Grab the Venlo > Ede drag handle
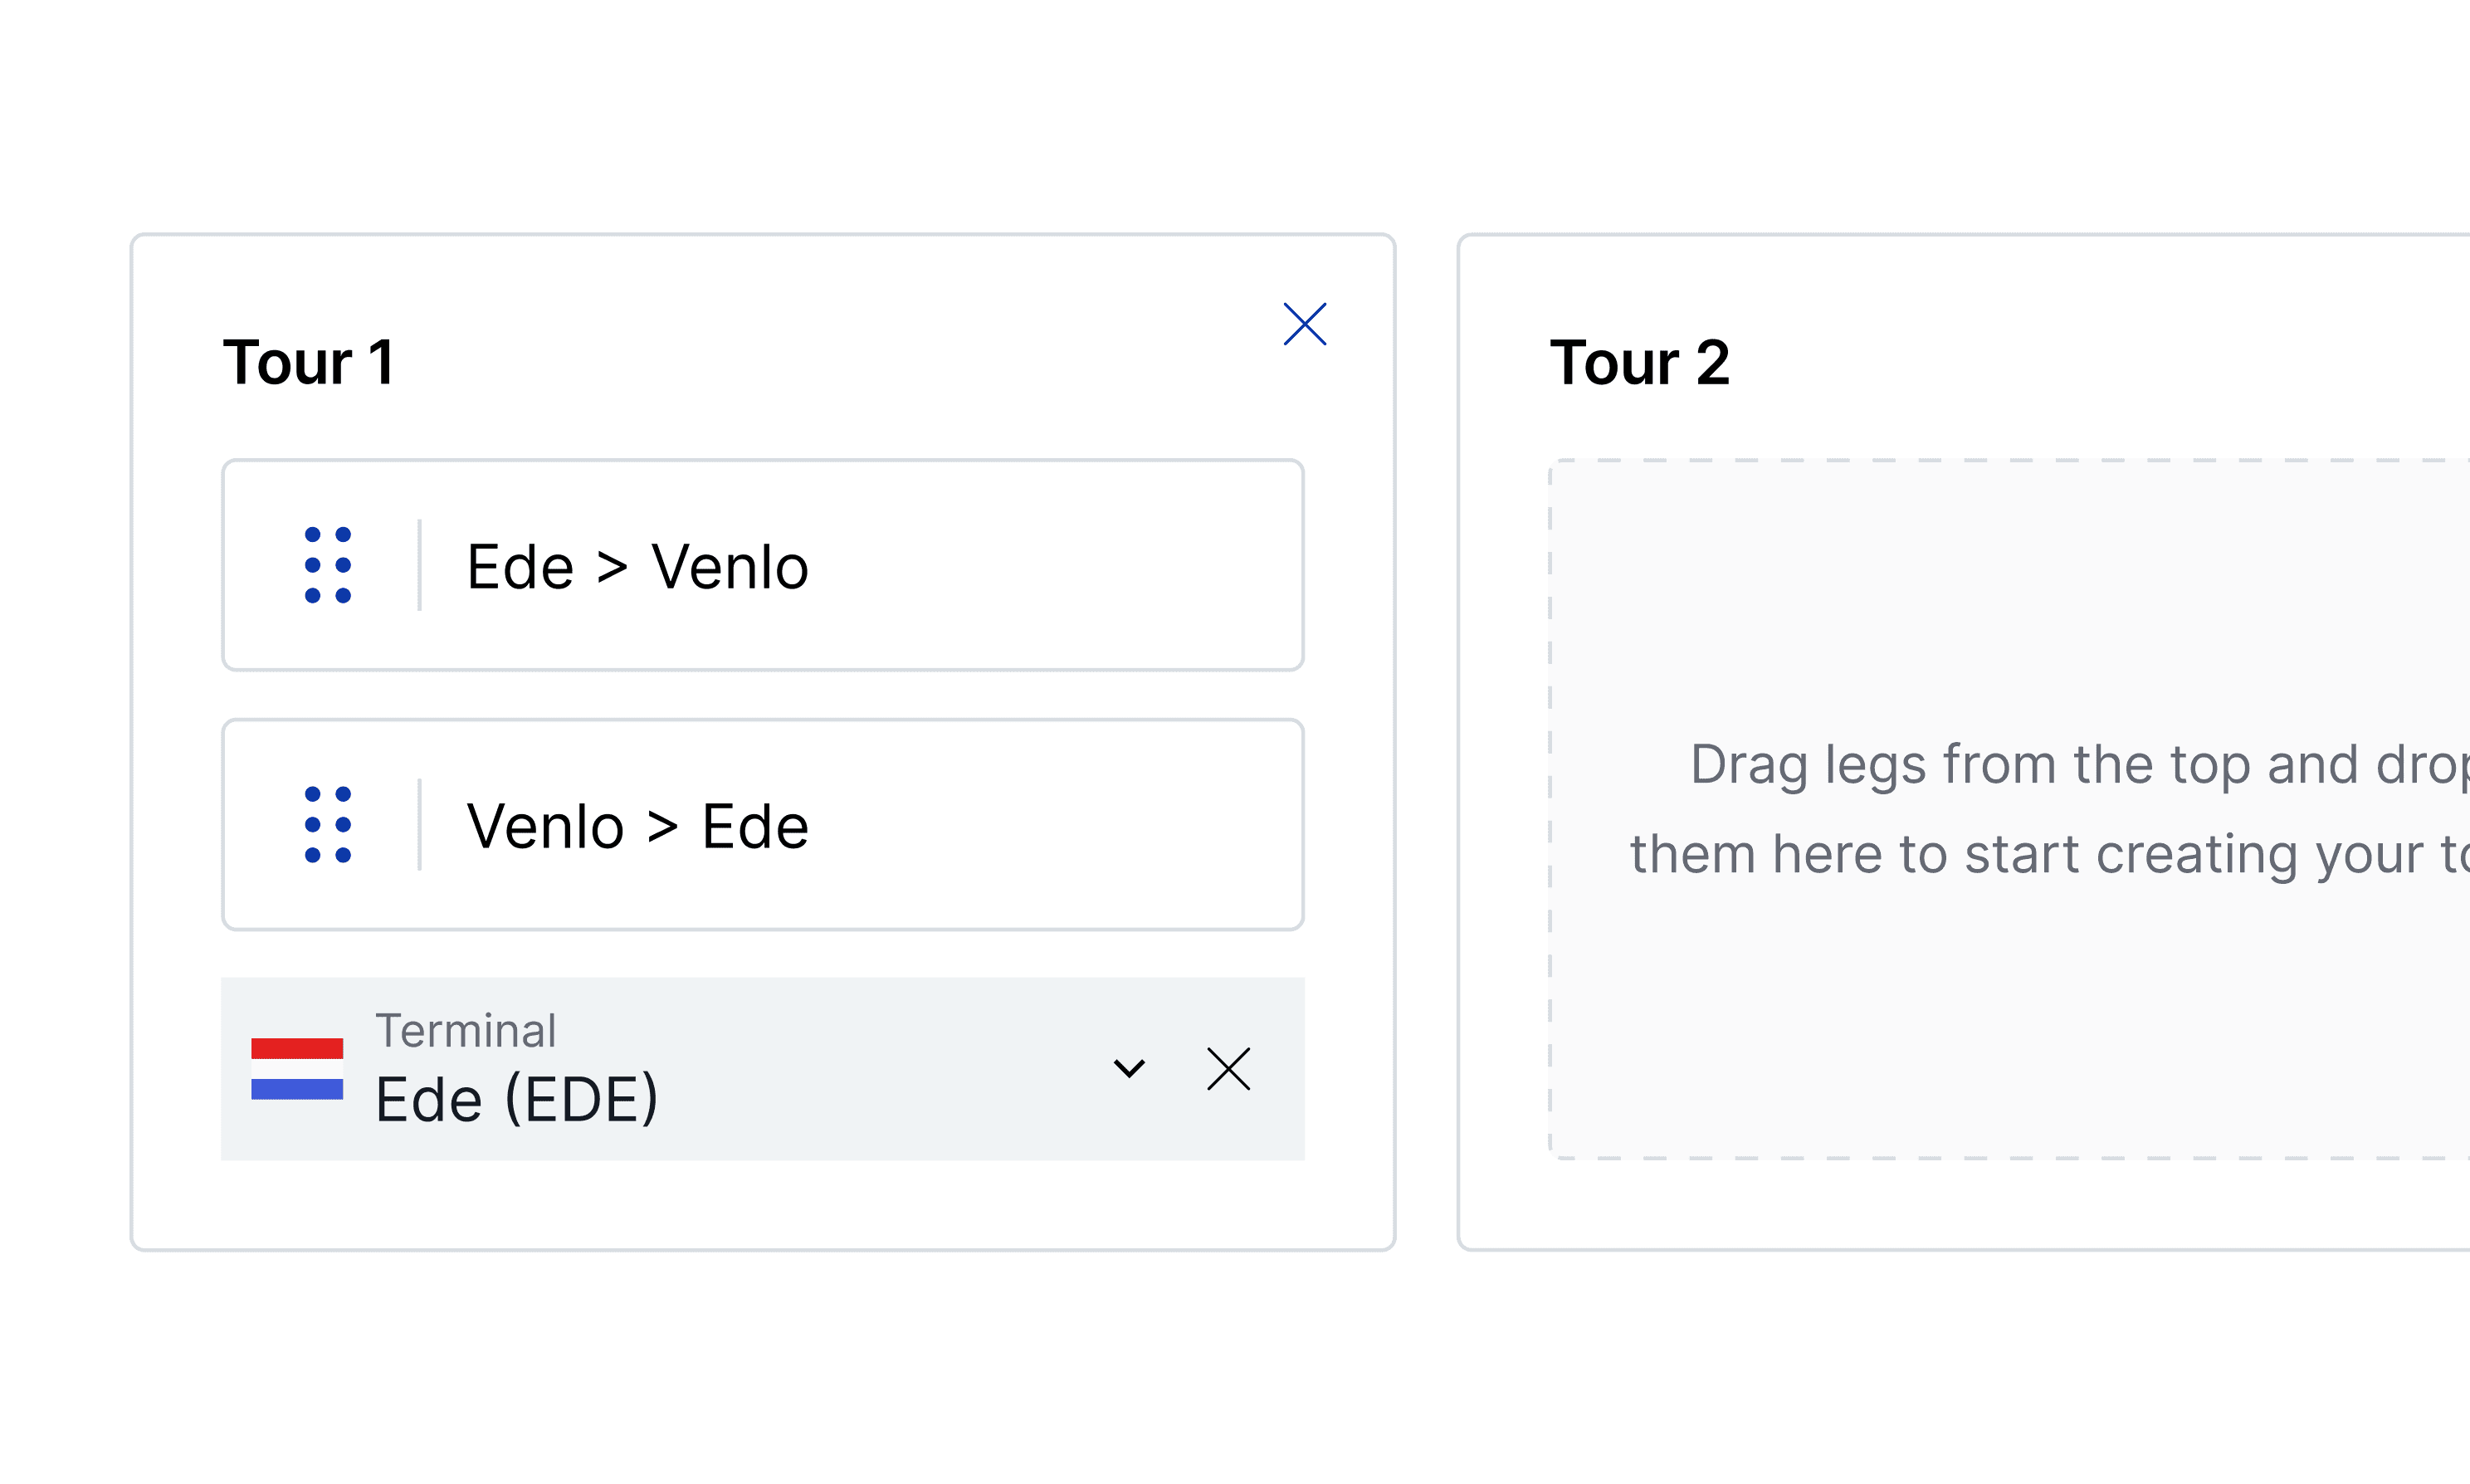2470x1484 pixels. coord(328,825)
